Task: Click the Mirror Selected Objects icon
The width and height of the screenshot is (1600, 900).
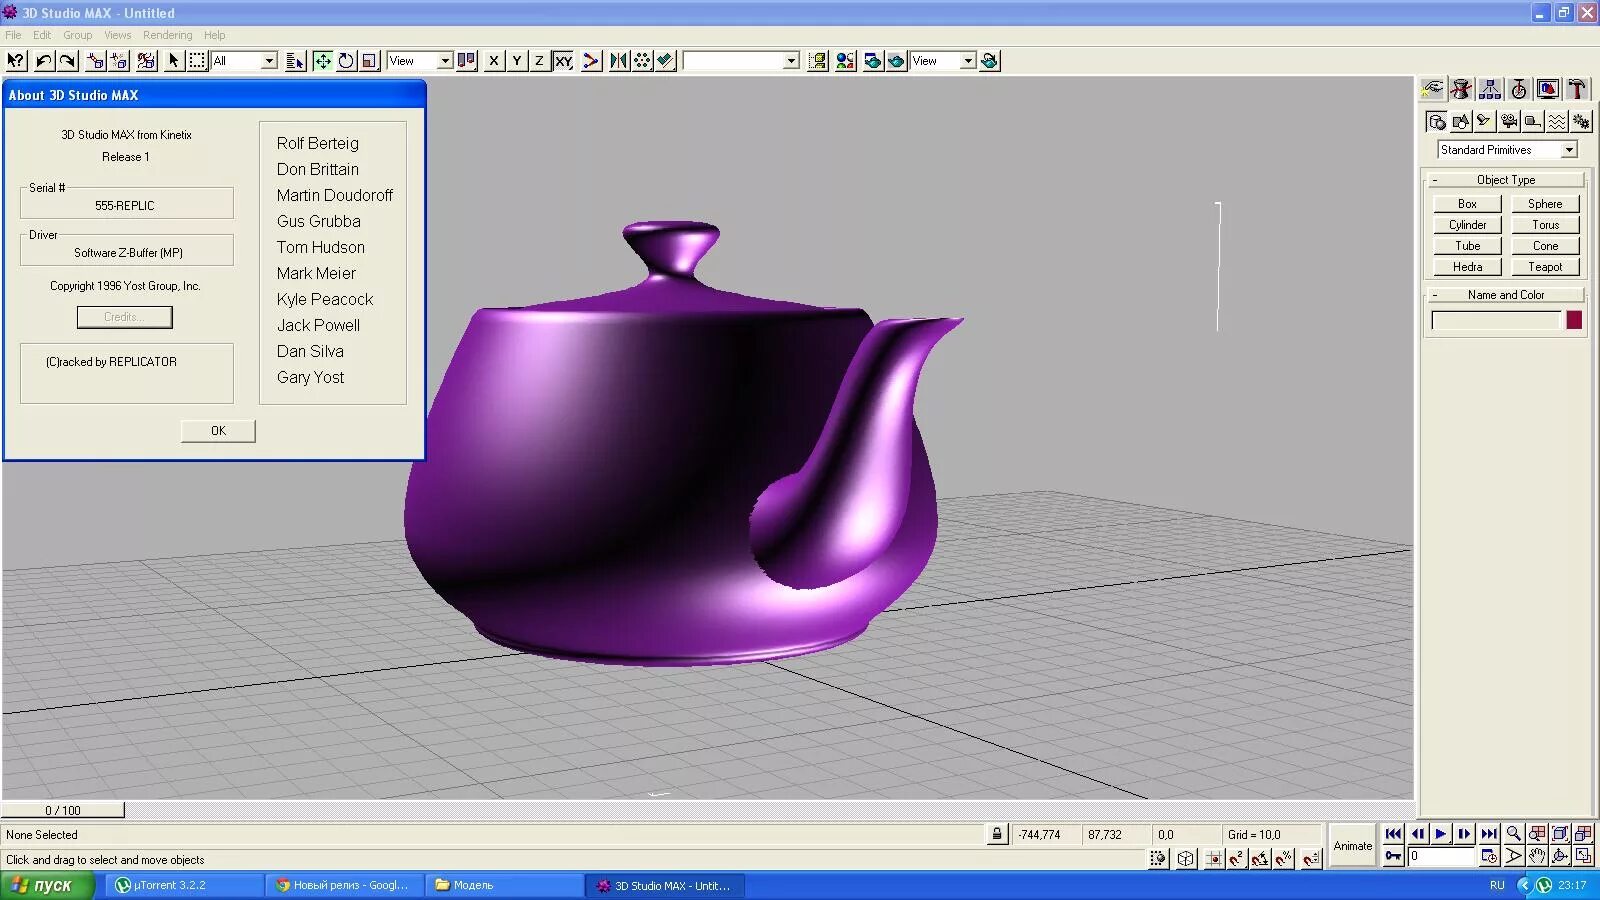Action: pos(619,61)
